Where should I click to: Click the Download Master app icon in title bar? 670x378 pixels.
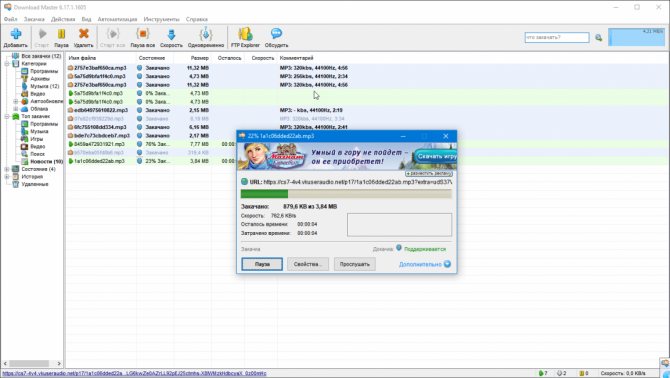[7, 7]
